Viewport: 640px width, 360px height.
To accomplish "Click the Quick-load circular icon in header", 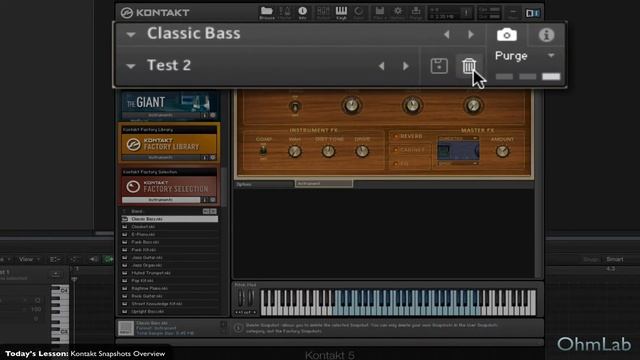I will coord(359,12).
